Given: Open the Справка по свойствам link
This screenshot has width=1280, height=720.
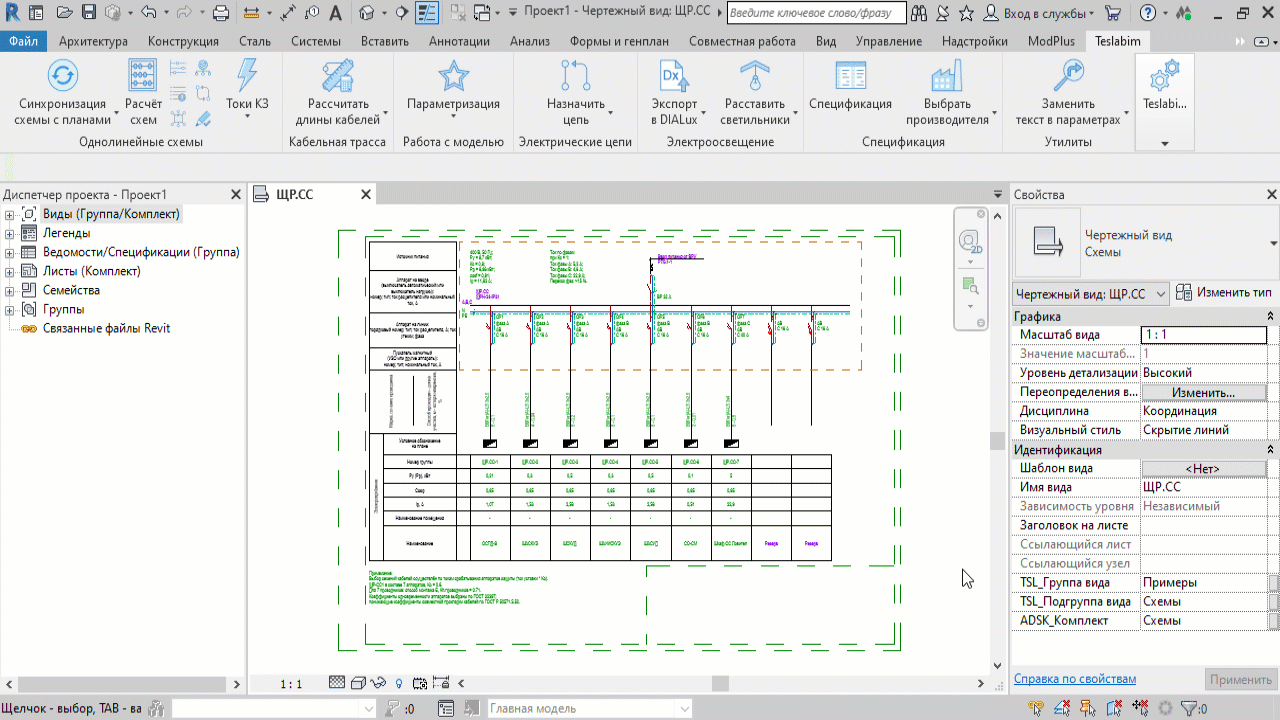Looking at the screenshot, I should coord(1075,679).
